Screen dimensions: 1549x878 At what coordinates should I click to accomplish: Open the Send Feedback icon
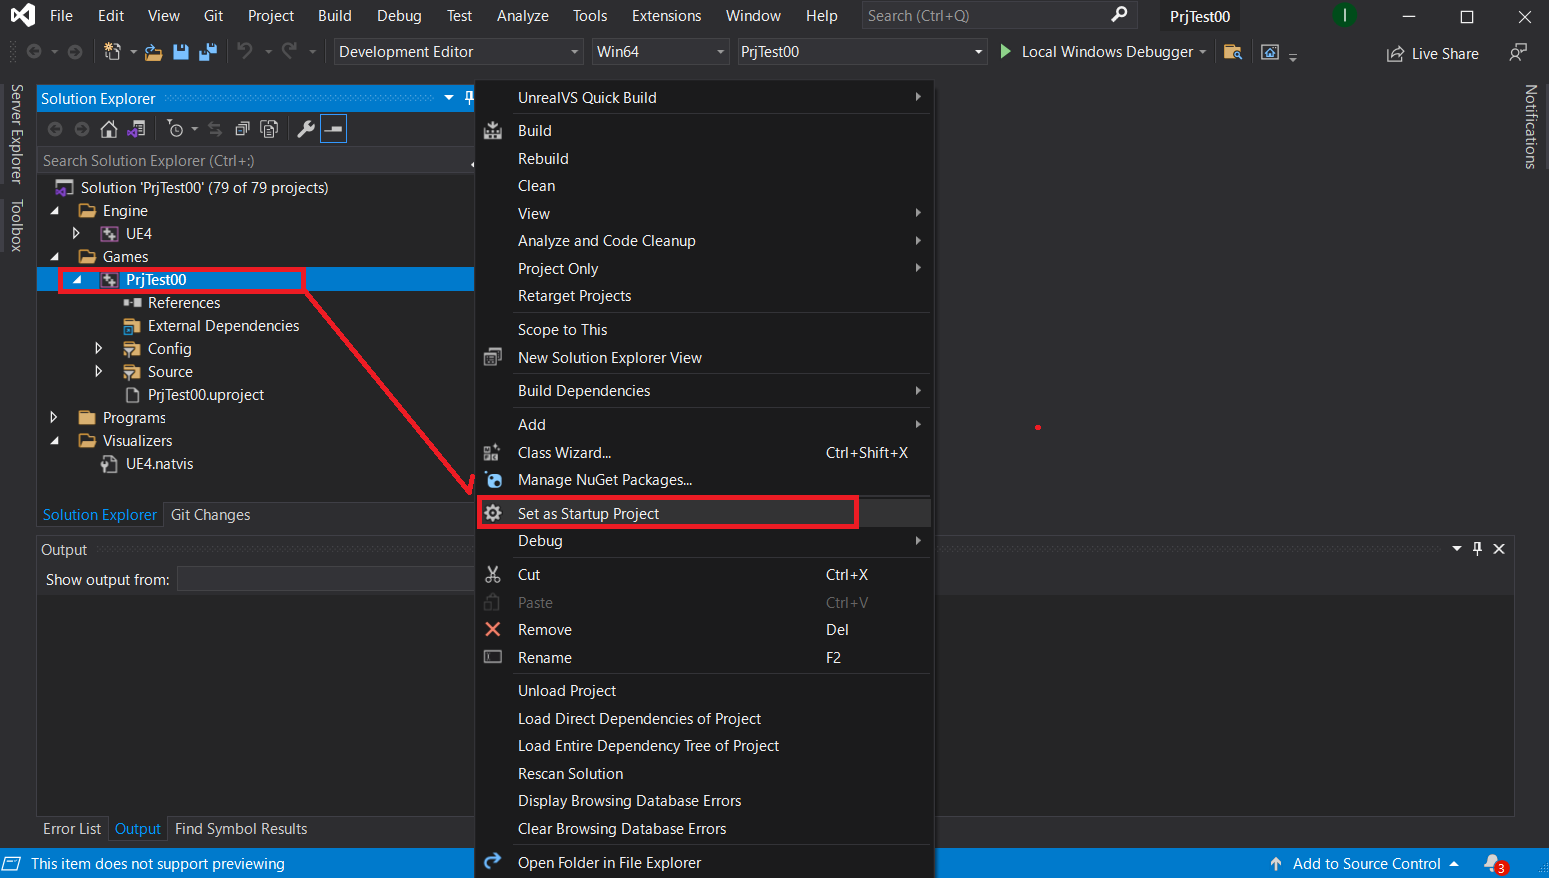pyautogui.click(x=1518, y=52)
